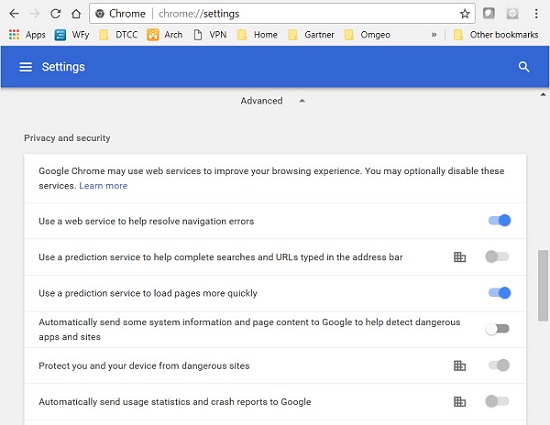Search settings with the magnifier icon

[524, 67]
